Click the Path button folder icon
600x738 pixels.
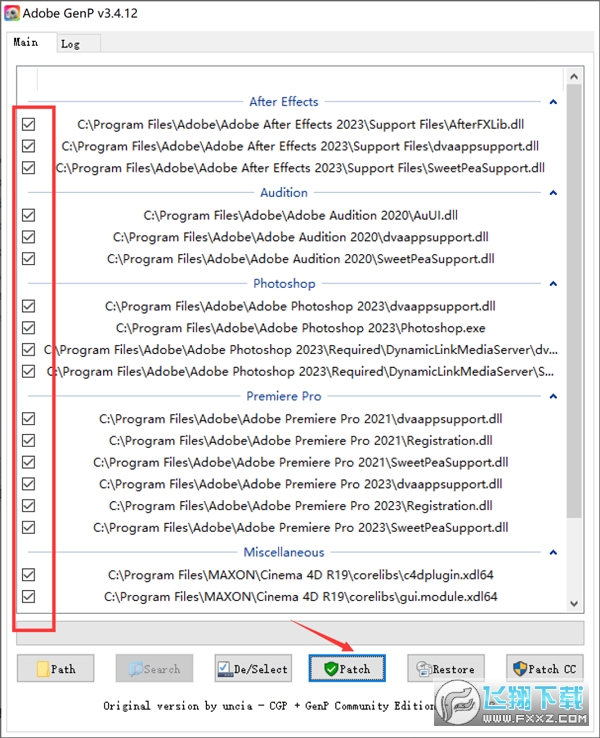pos(43,669)
